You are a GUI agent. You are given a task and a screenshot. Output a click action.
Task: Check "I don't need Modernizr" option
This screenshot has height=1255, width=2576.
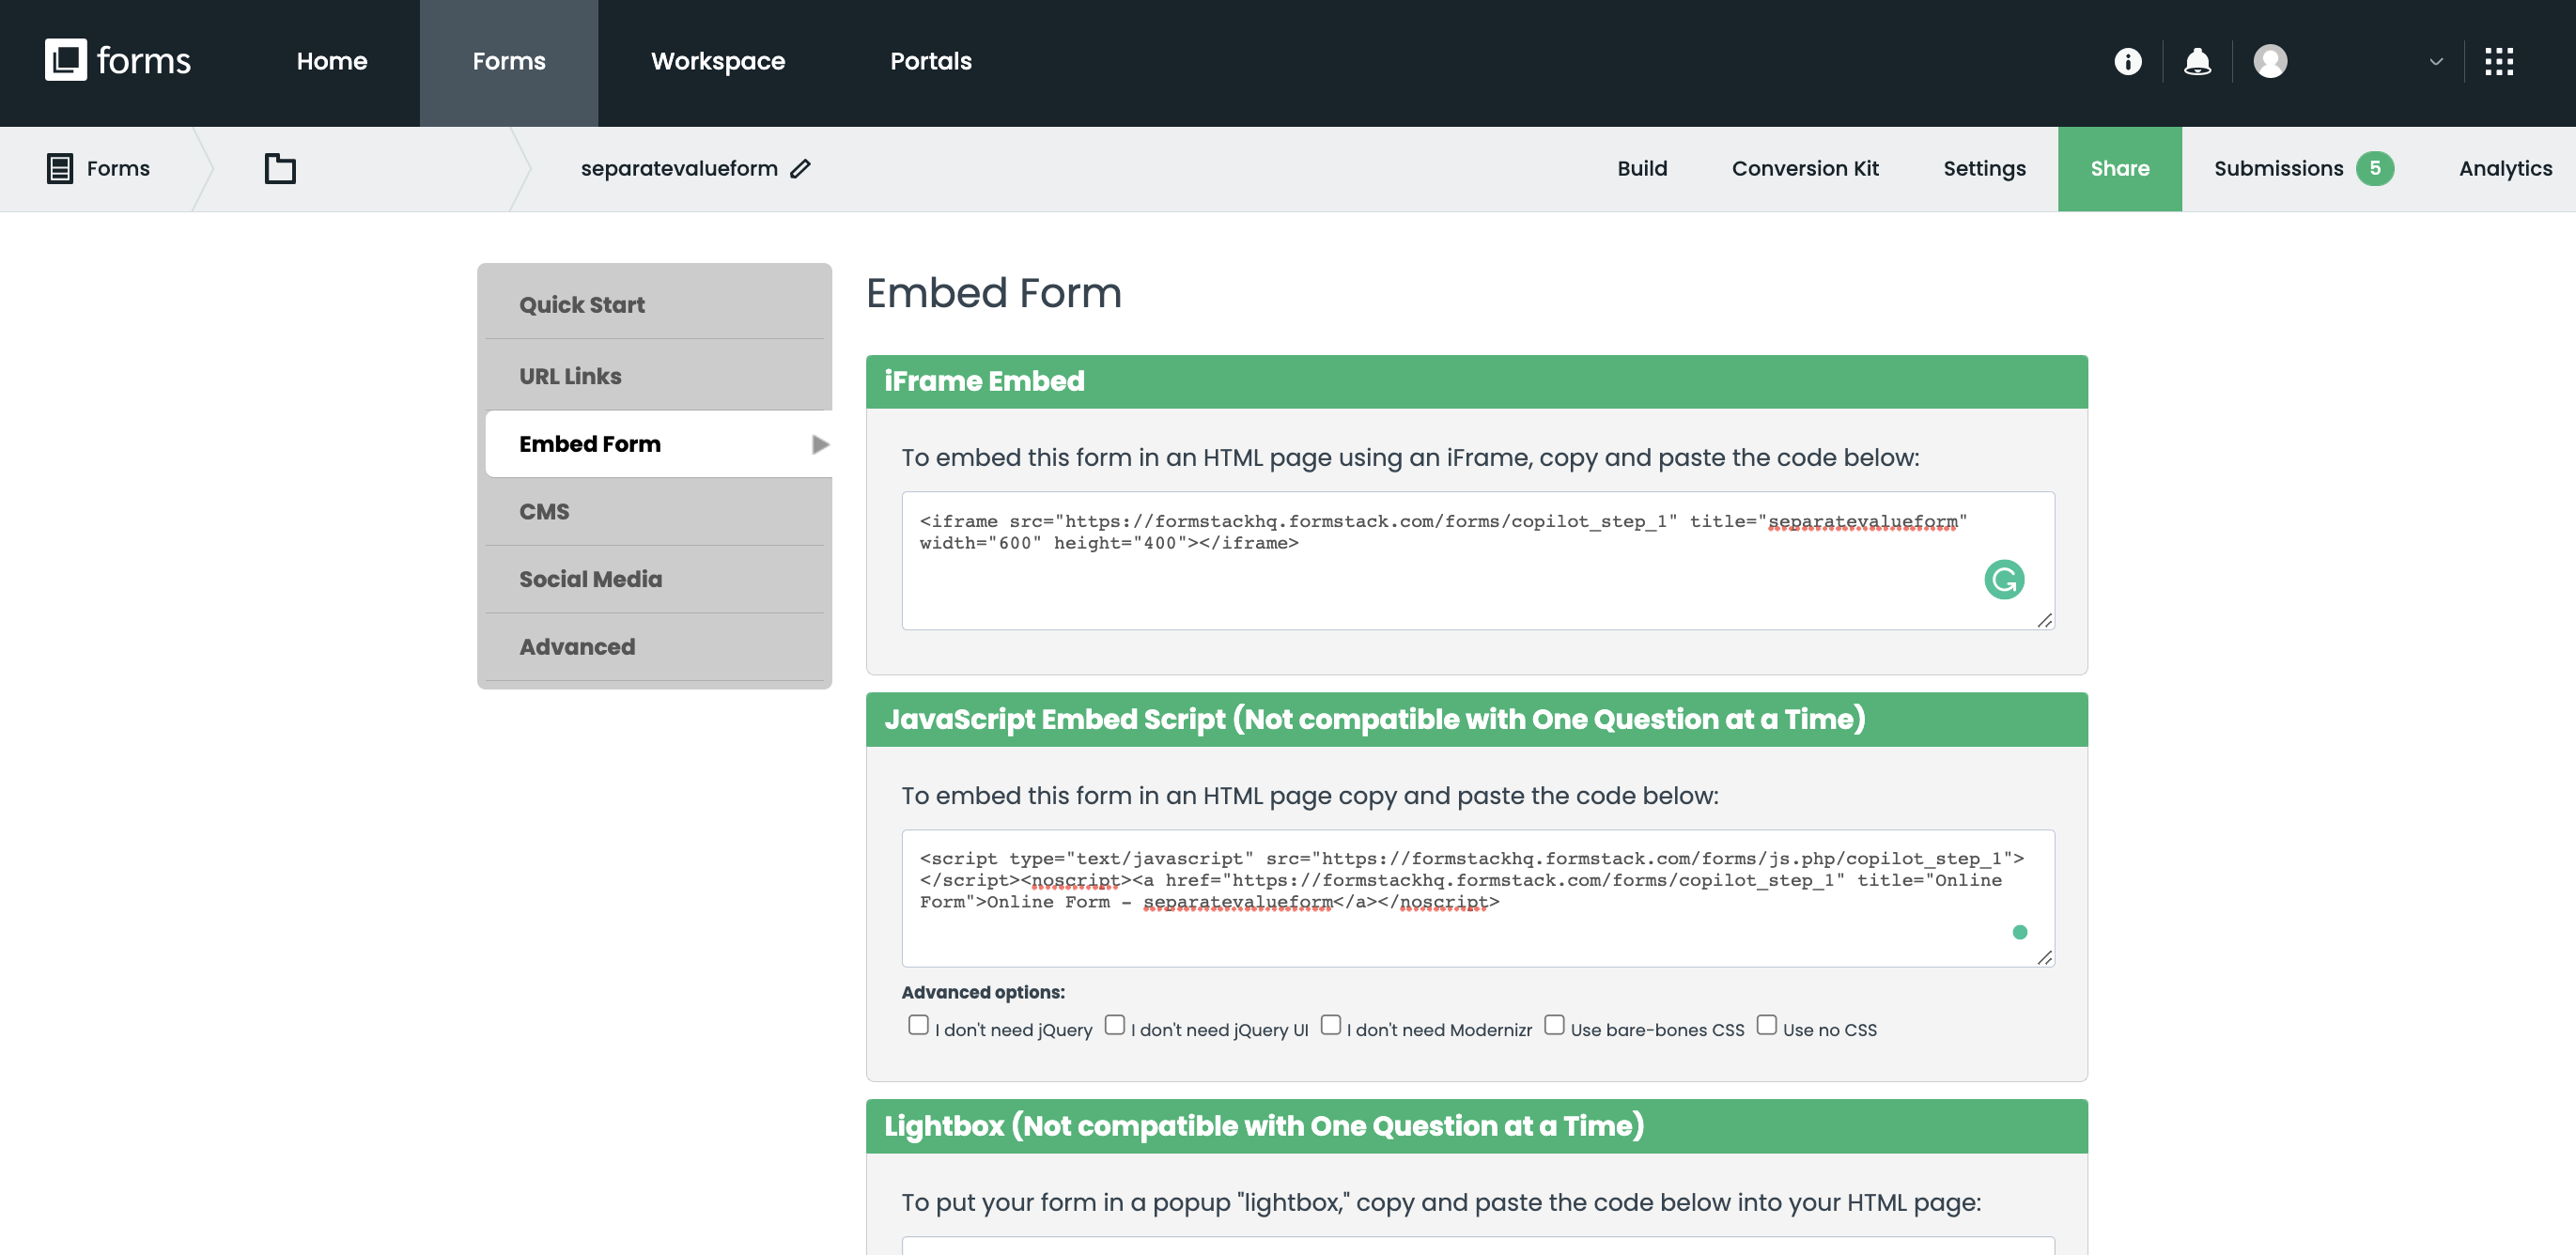coord(1330,1025)
